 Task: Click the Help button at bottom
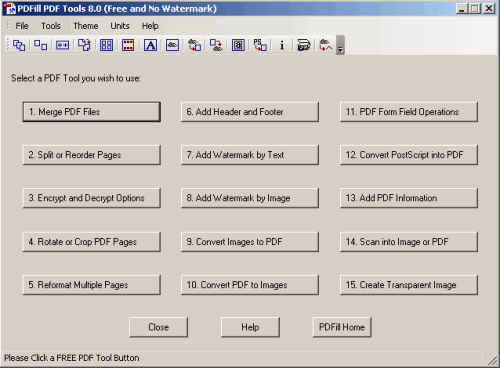click(250, 327)
